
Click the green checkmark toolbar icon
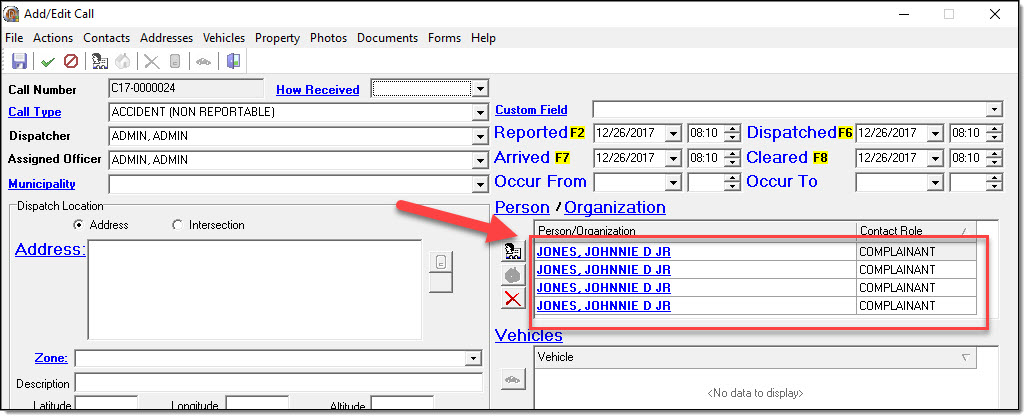(x=47, y=61)
